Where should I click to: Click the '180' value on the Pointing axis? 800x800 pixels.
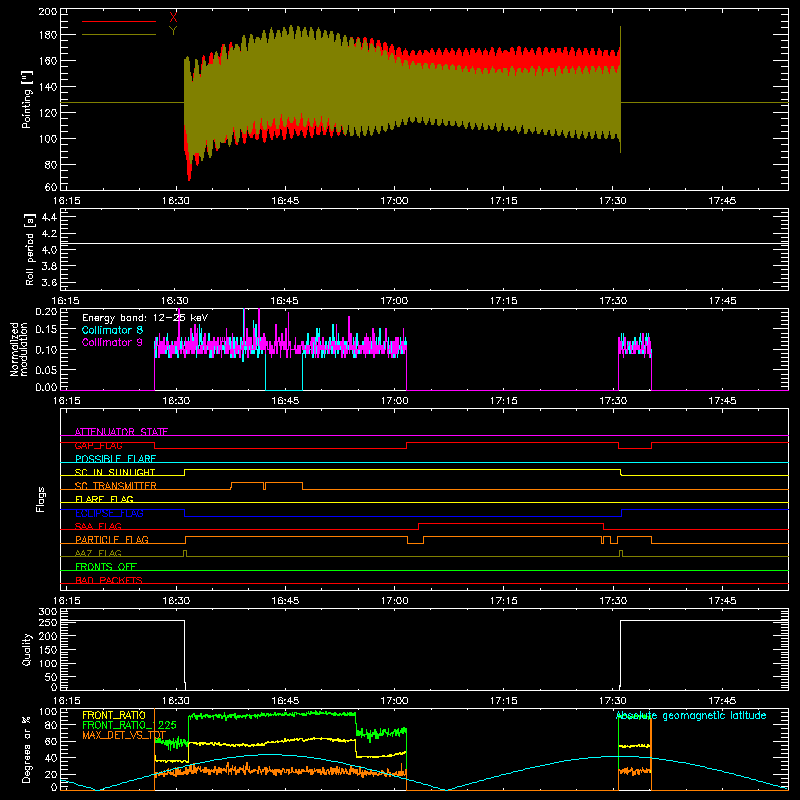(48, 35)
